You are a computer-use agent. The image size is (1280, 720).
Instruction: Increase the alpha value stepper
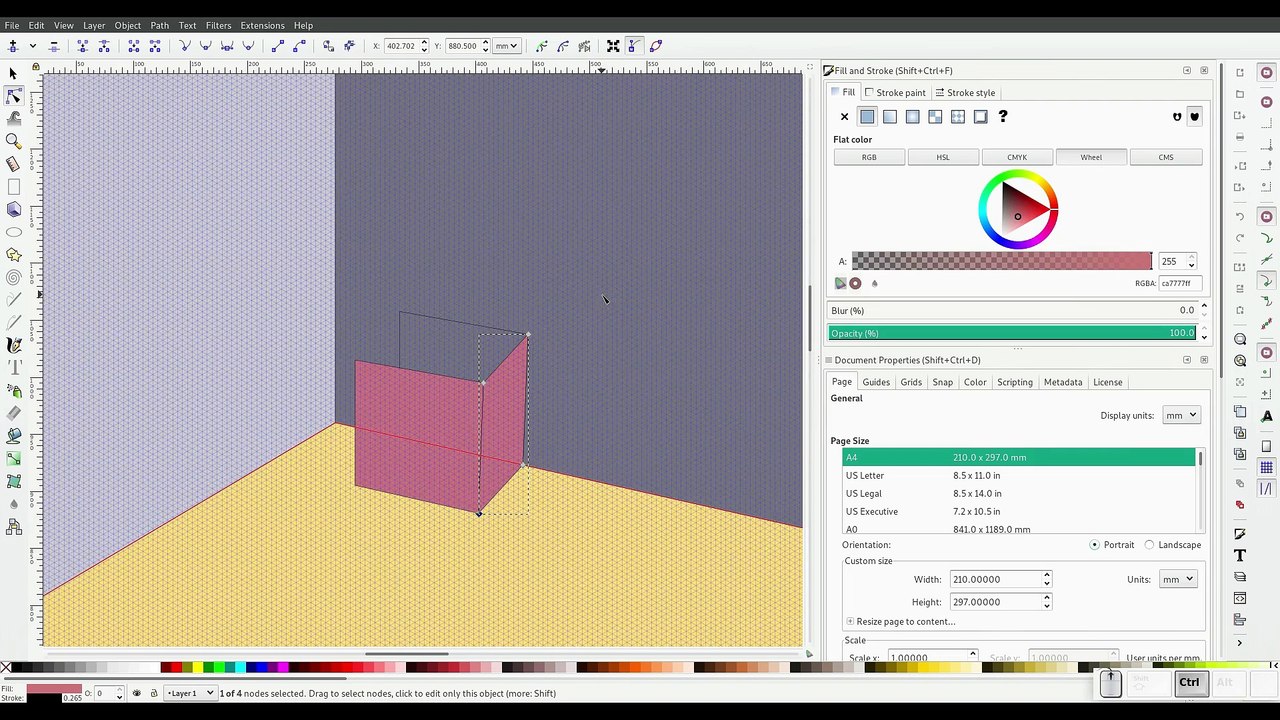point(1191,257)
